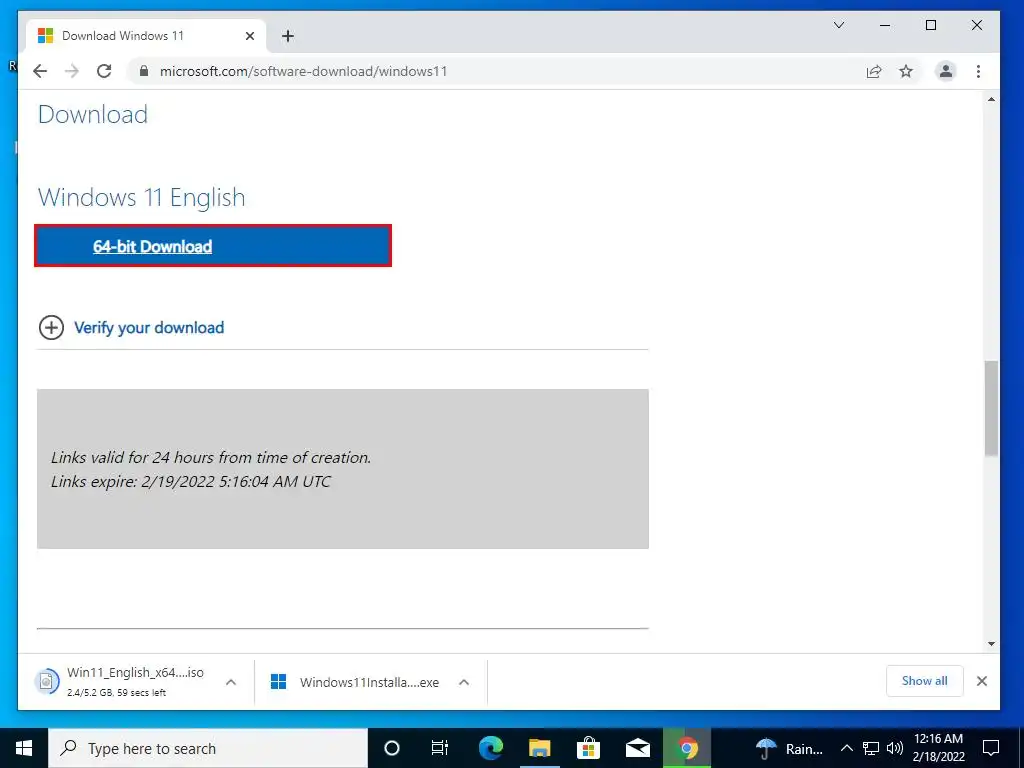Screen dimensions: 1024x768
Task: Select the Download Windows 11 tab
Action: [x=146, y=36]
